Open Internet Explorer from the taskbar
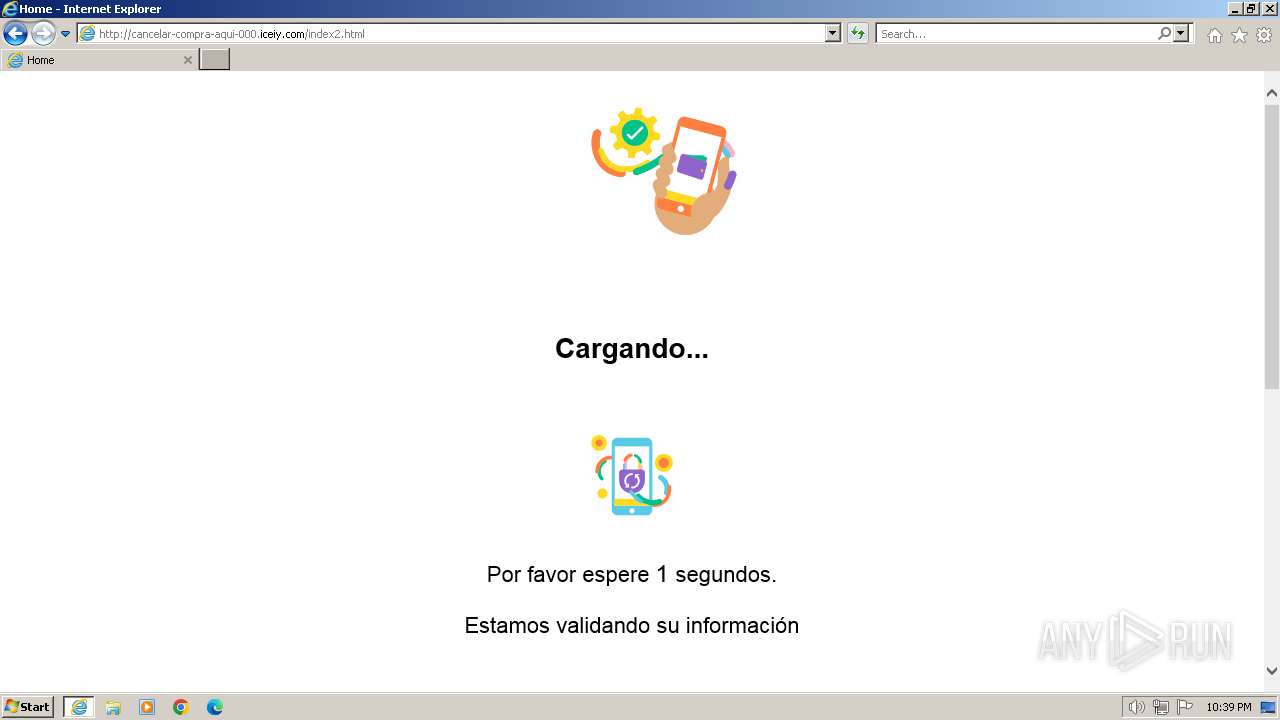 (79, 707)
